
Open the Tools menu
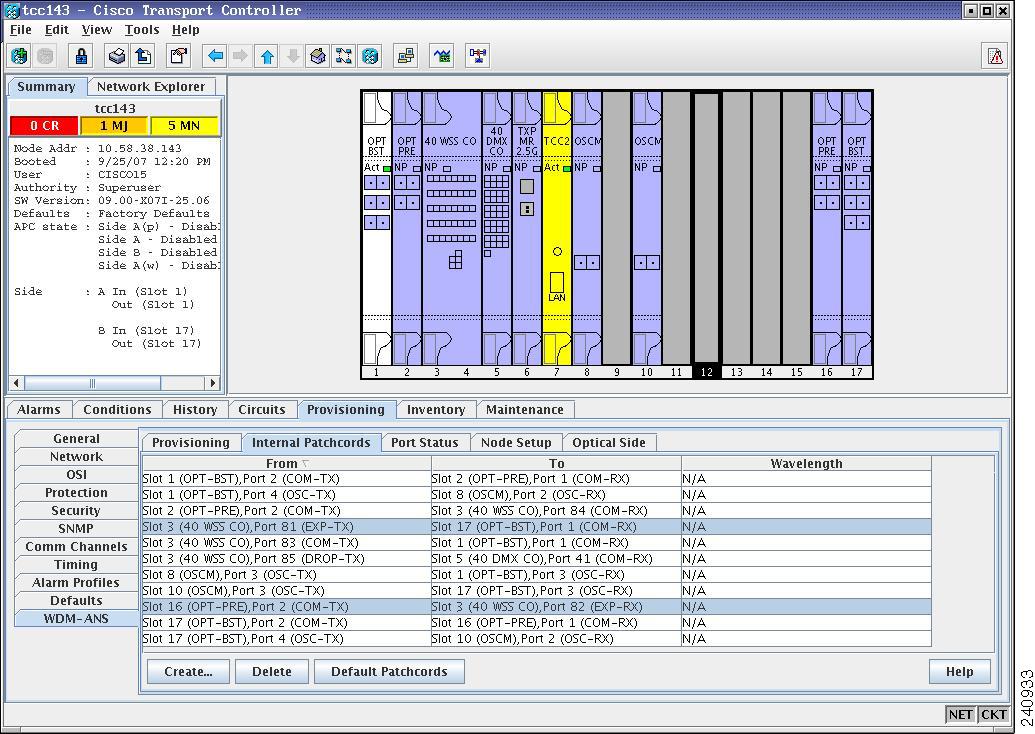(142, 30)
